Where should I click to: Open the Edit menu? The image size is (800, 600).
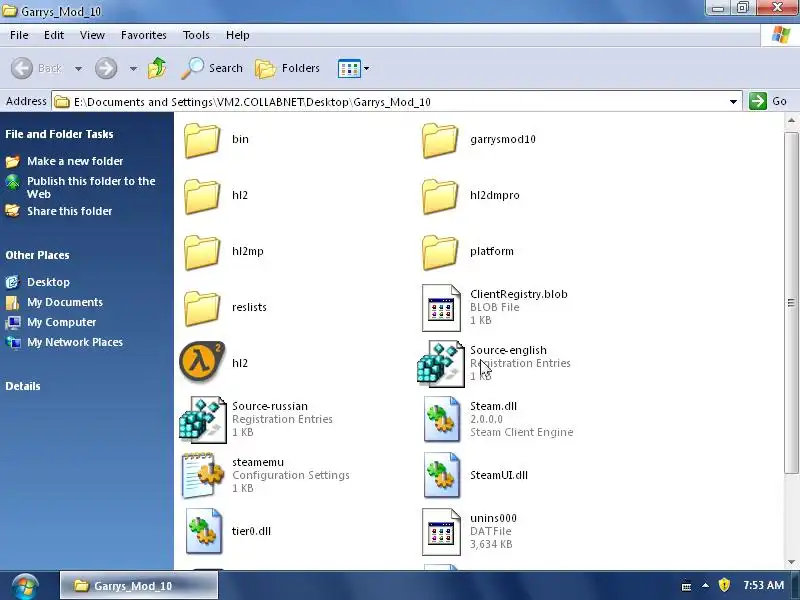pyautogui.click(x=54, y=35)
